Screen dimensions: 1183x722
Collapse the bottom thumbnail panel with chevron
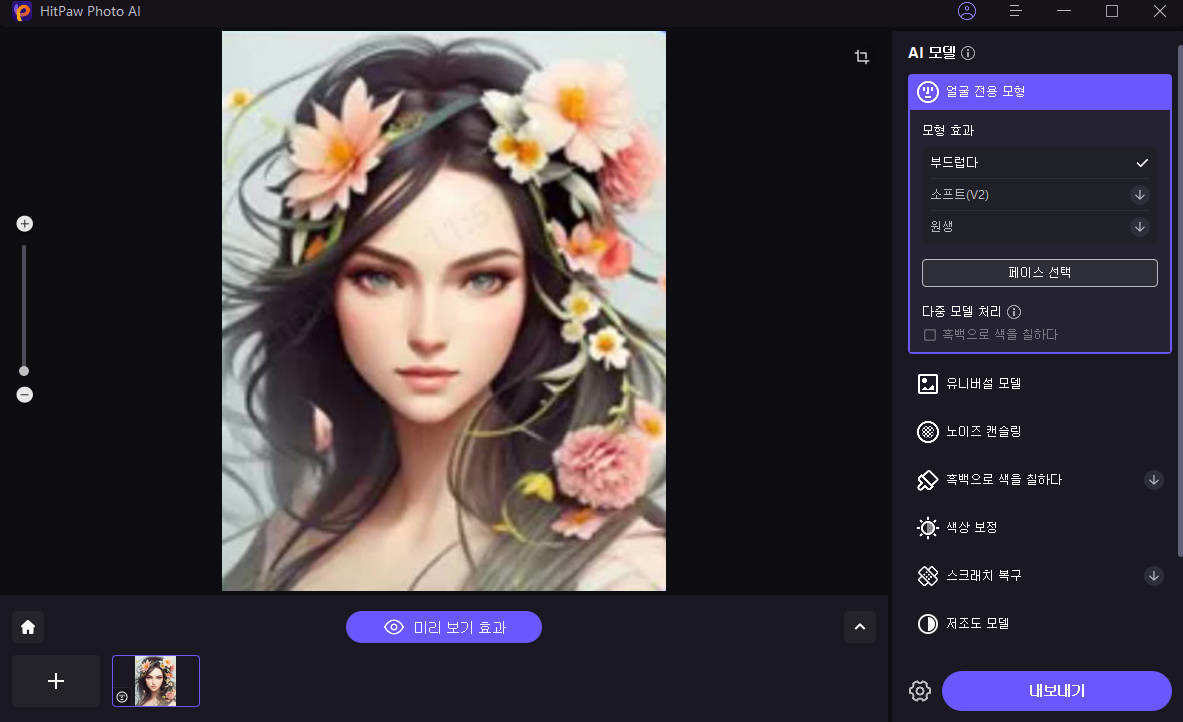860,627
